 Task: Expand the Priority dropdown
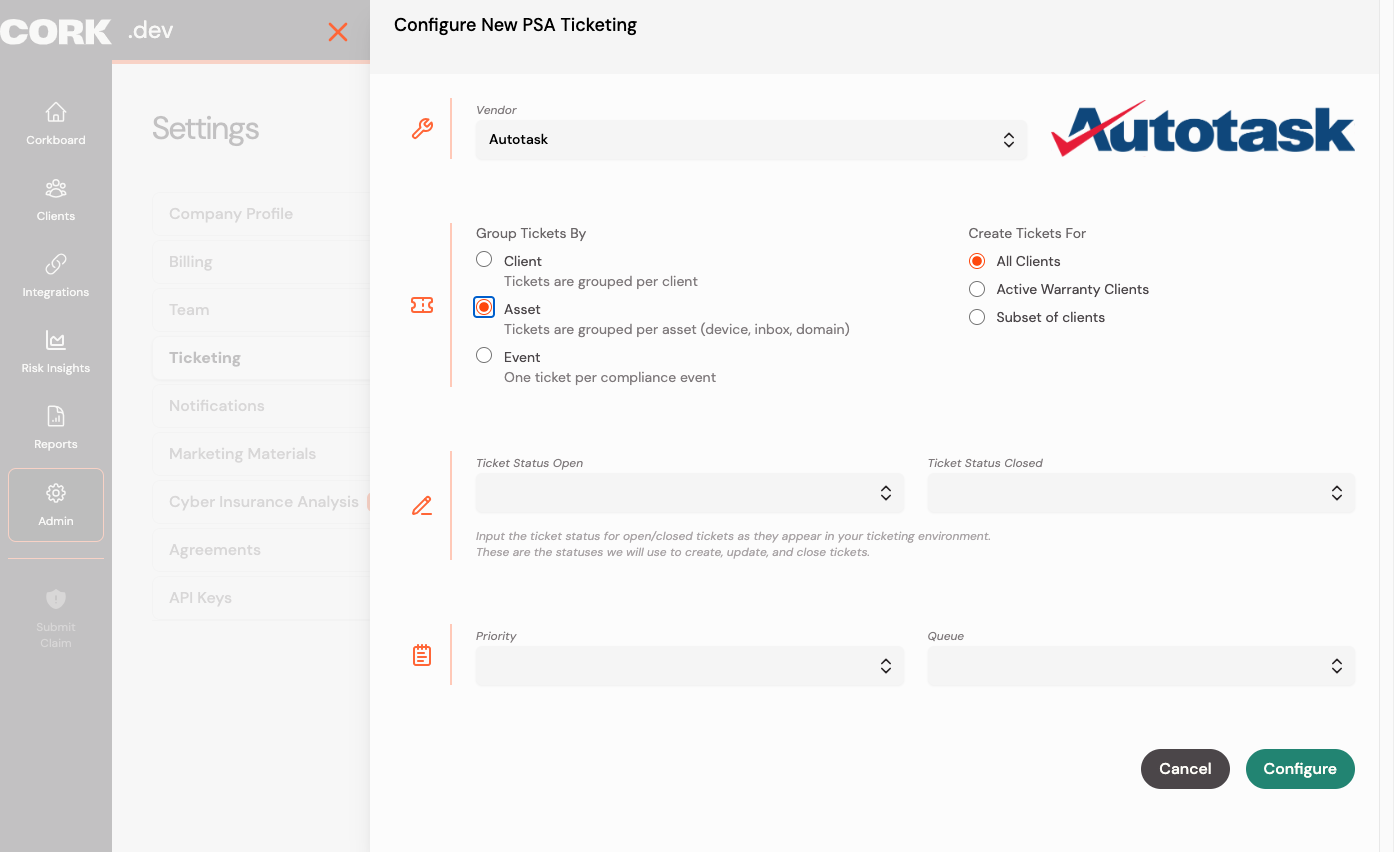(x=690, y=666)
